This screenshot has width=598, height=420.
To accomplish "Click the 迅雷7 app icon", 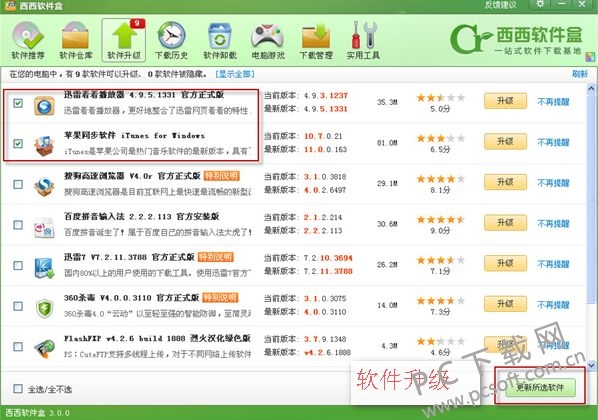I will click(x=44, y=268).
